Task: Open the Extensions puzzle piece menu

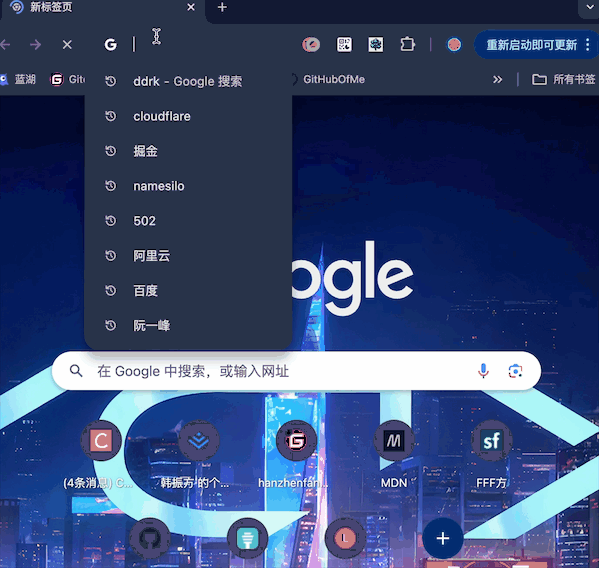Action: coord(407,45)
